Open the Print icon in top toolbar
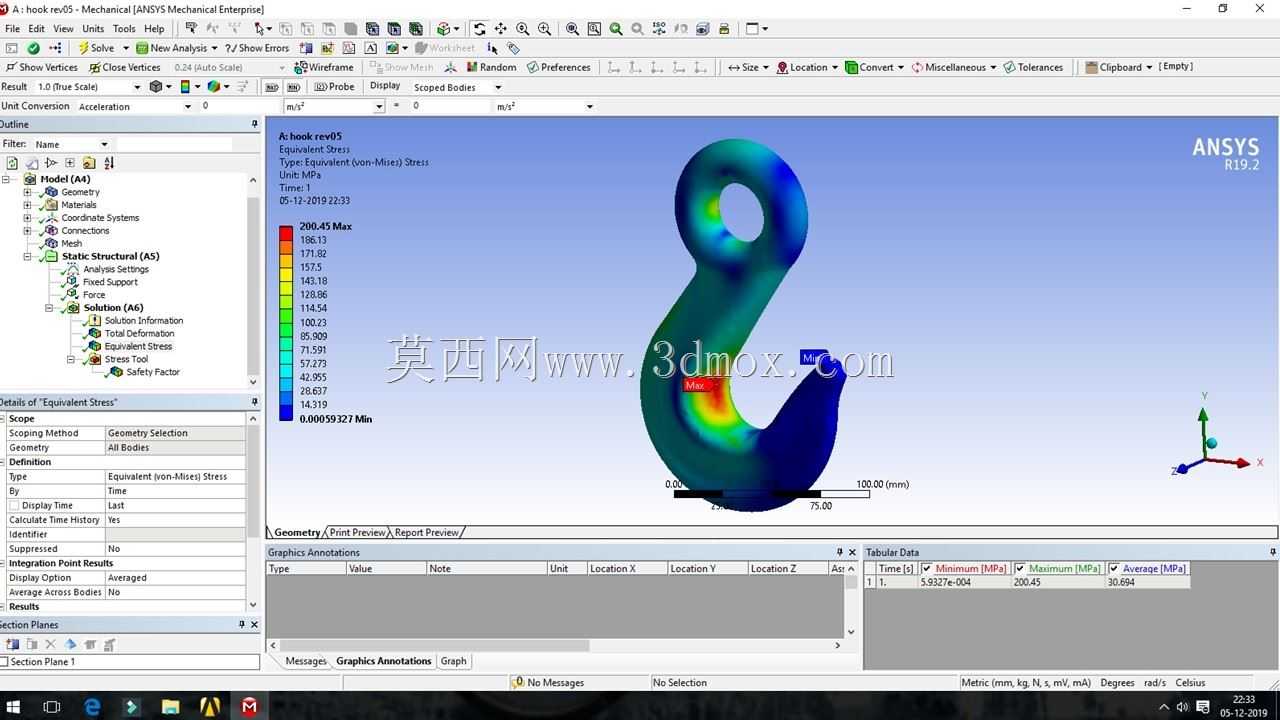 724,29
